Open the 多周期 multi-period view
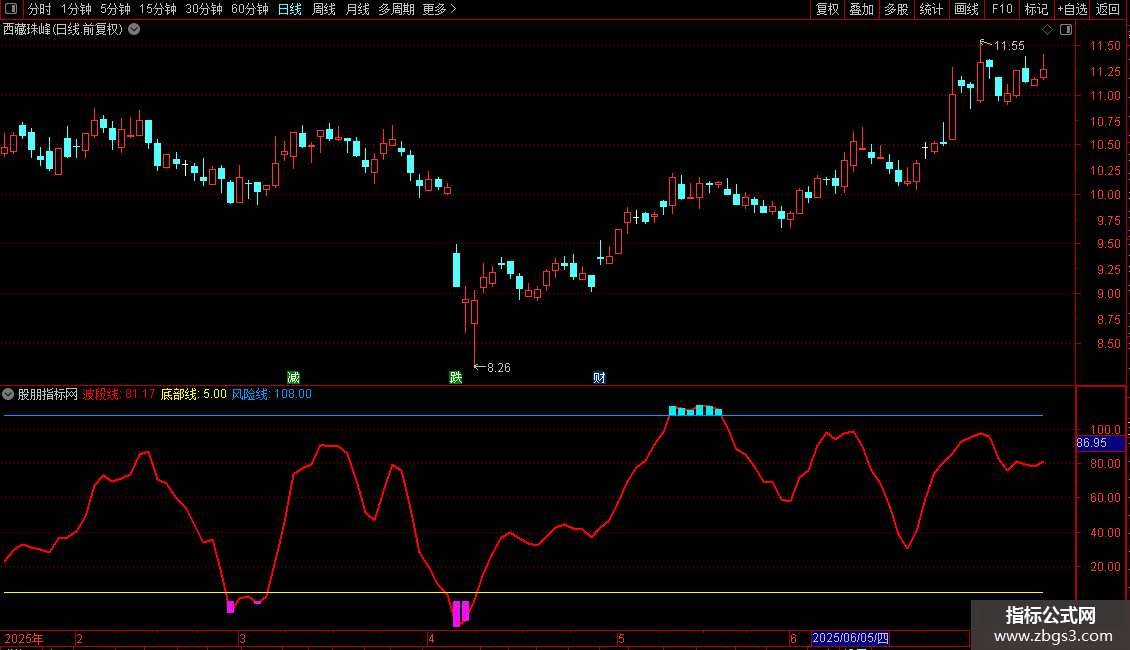The height and width of the screenshot is (650, 1130). 396,9
